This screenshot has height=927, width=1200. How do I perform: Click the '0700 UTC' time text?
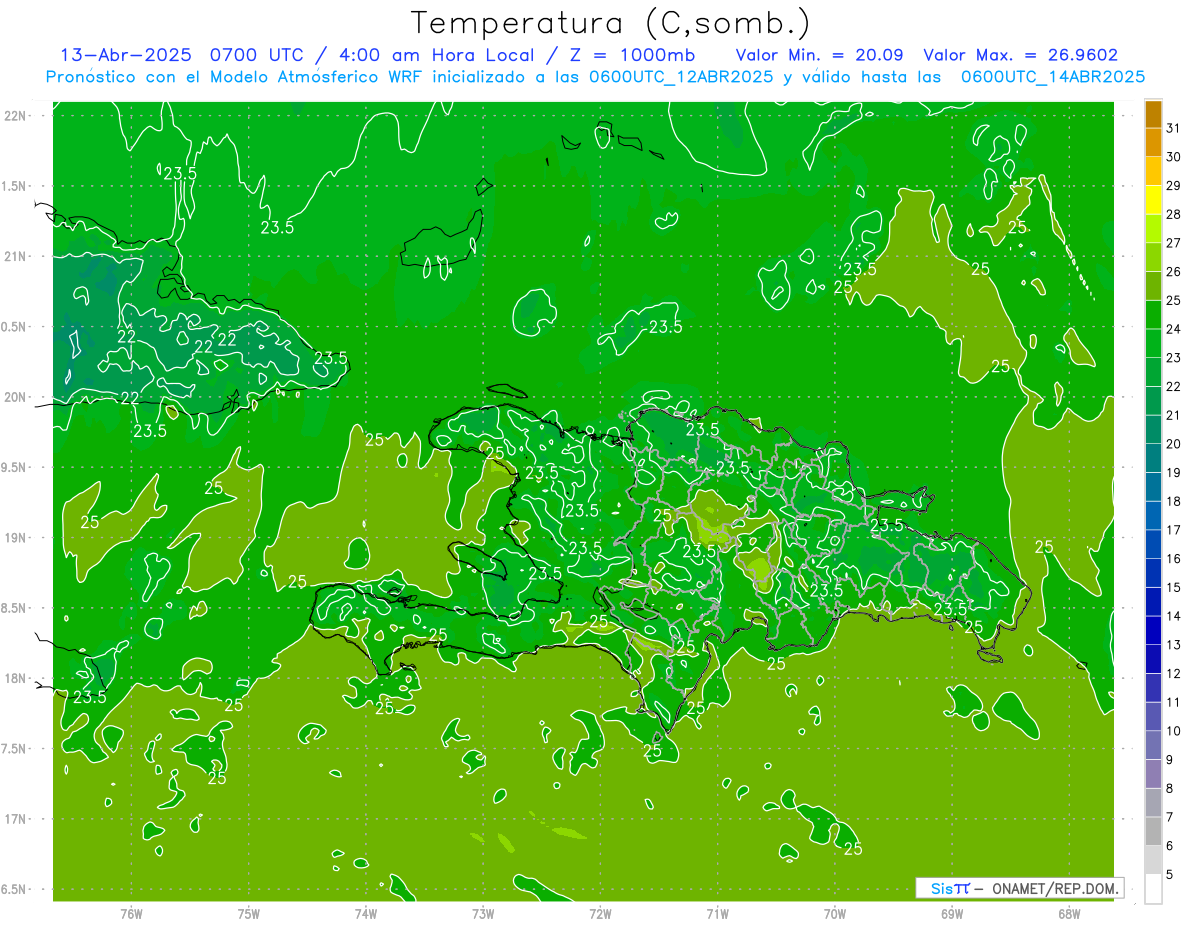(x=255, y=55)
